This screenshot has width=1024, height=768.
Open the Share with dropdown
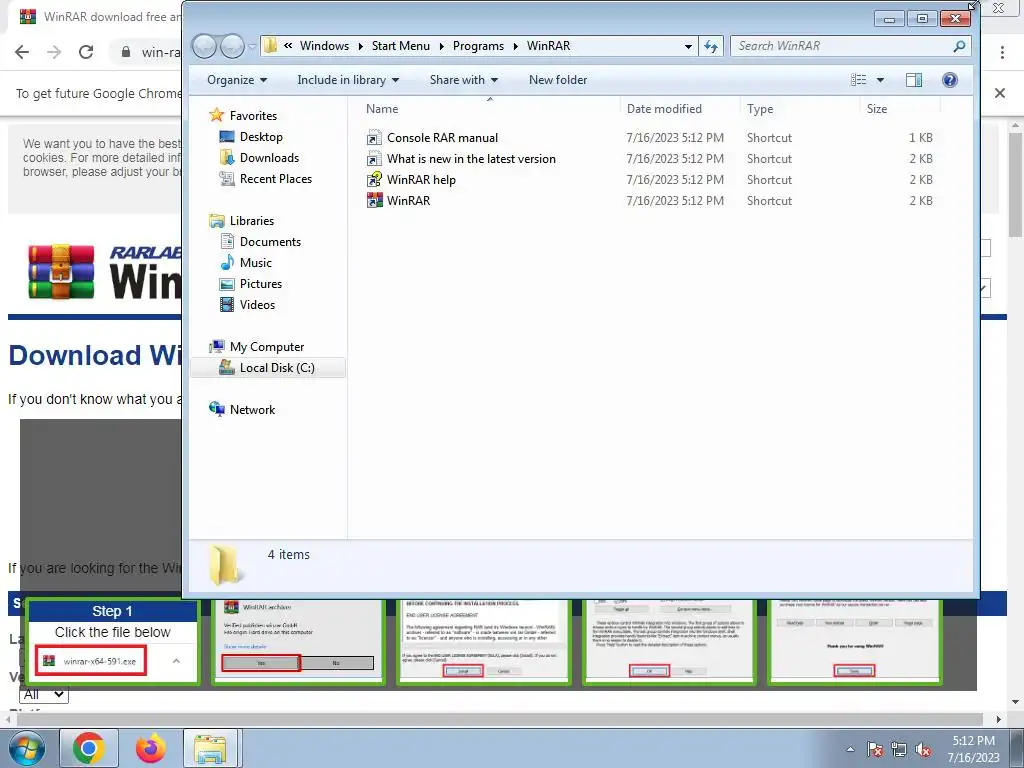[x=464, y=80]
